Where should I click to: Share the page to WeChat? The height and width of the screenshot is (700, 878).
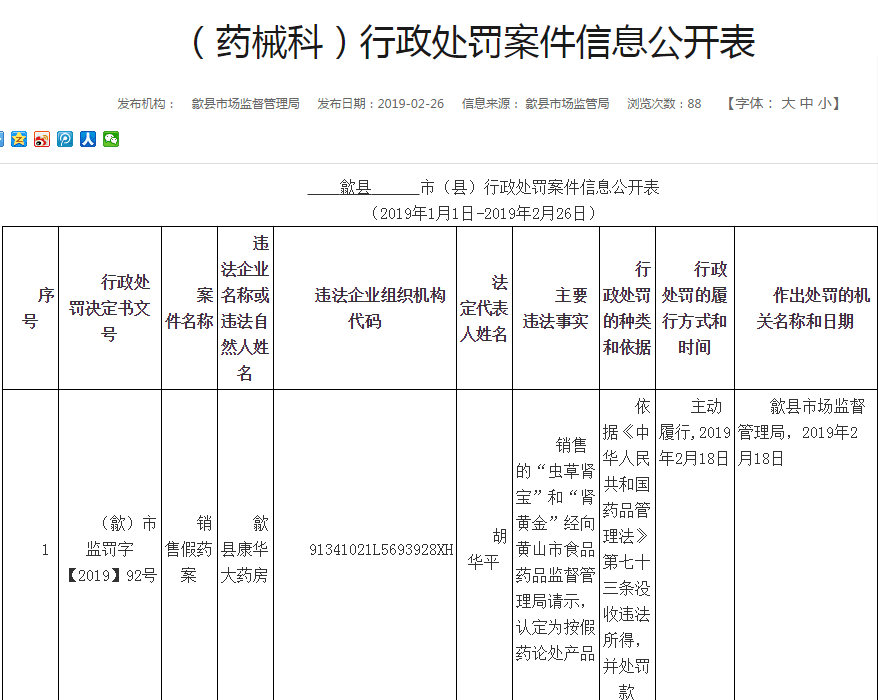(111, 139)
